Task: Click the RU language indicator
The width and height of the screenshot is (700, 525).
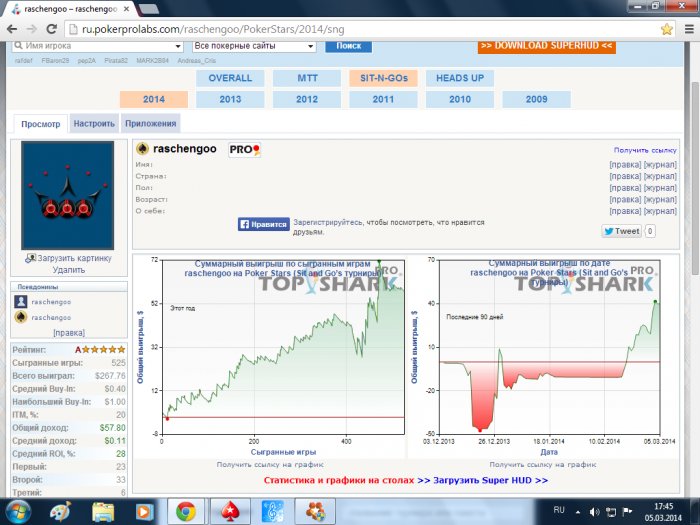Action: [559, 510]
